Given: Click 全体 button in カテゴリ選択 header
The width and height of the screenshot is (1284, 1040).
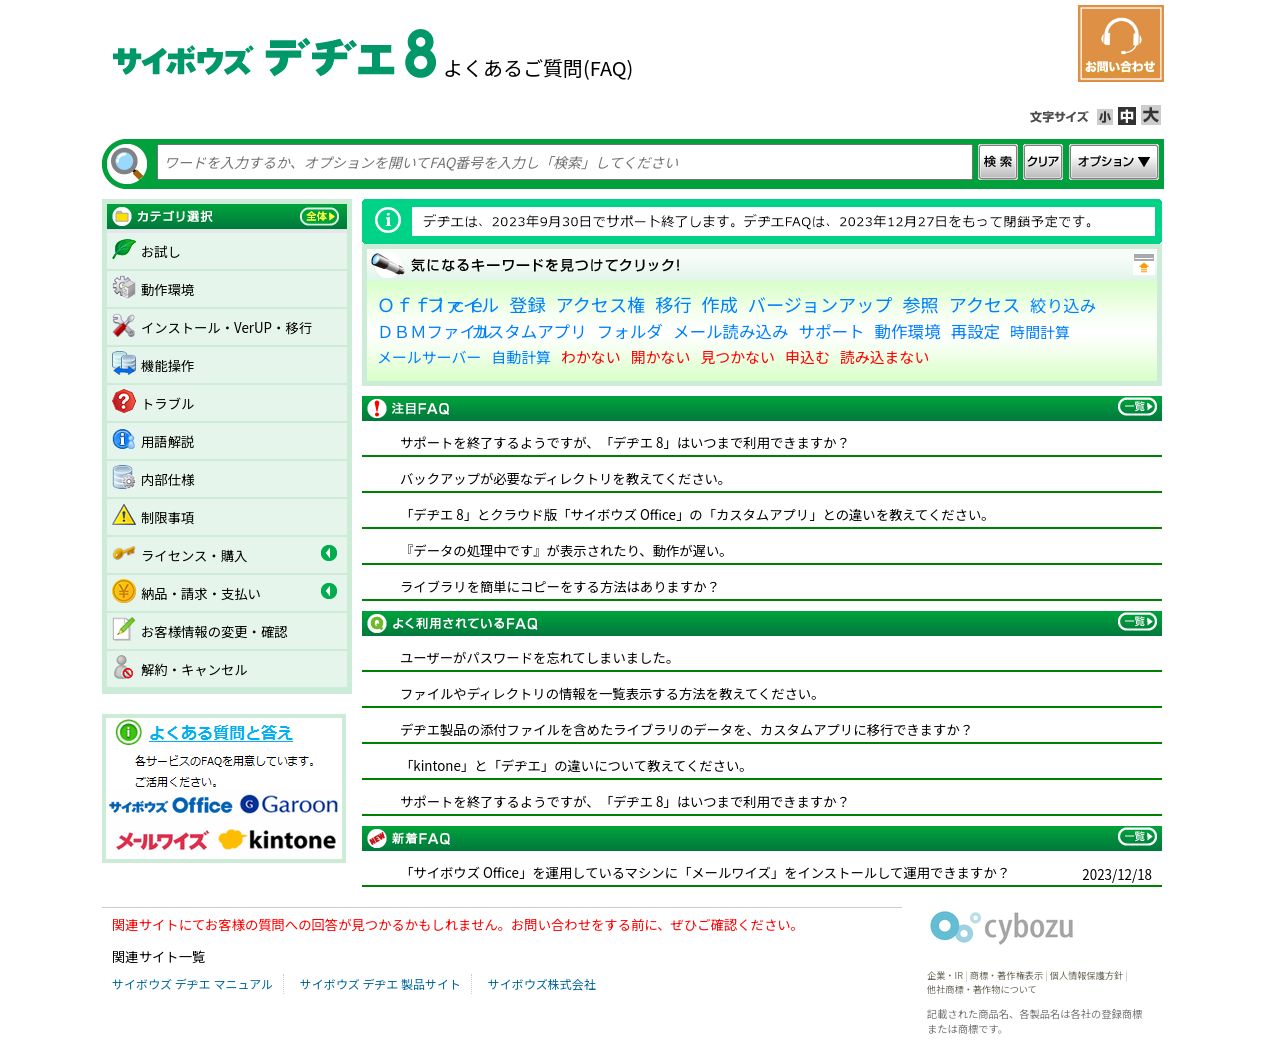Looking at the screenshot, I should (x=320, y=216).
